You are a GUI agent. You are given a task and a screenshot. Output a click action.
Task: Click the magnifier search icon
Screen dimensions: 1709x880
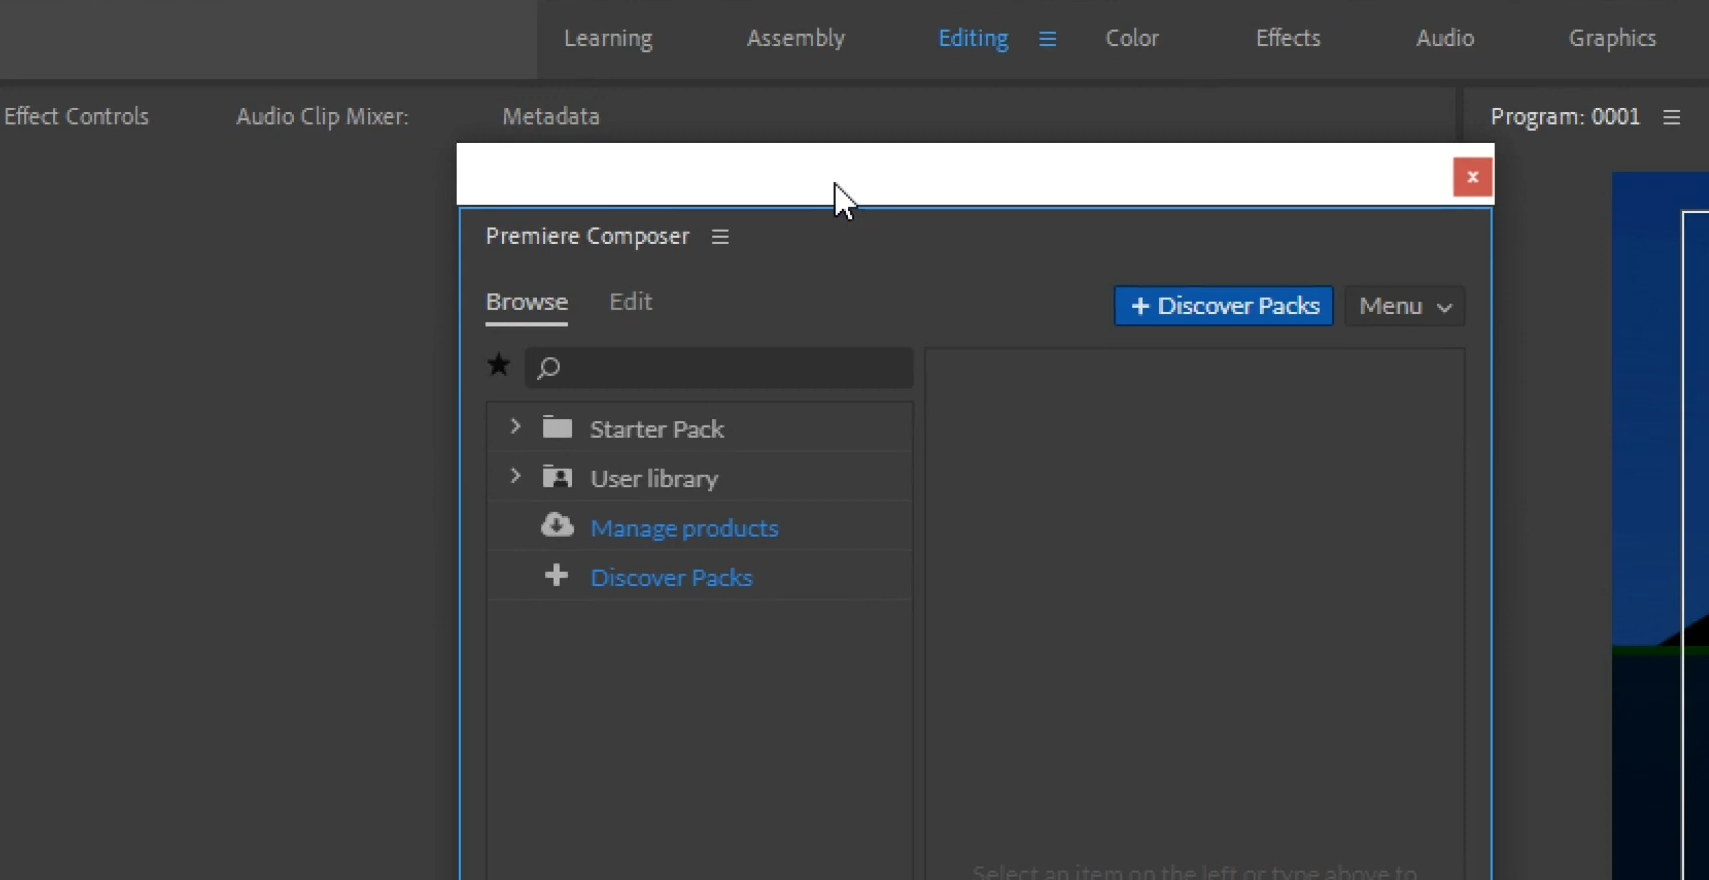[x=548, y=368]
